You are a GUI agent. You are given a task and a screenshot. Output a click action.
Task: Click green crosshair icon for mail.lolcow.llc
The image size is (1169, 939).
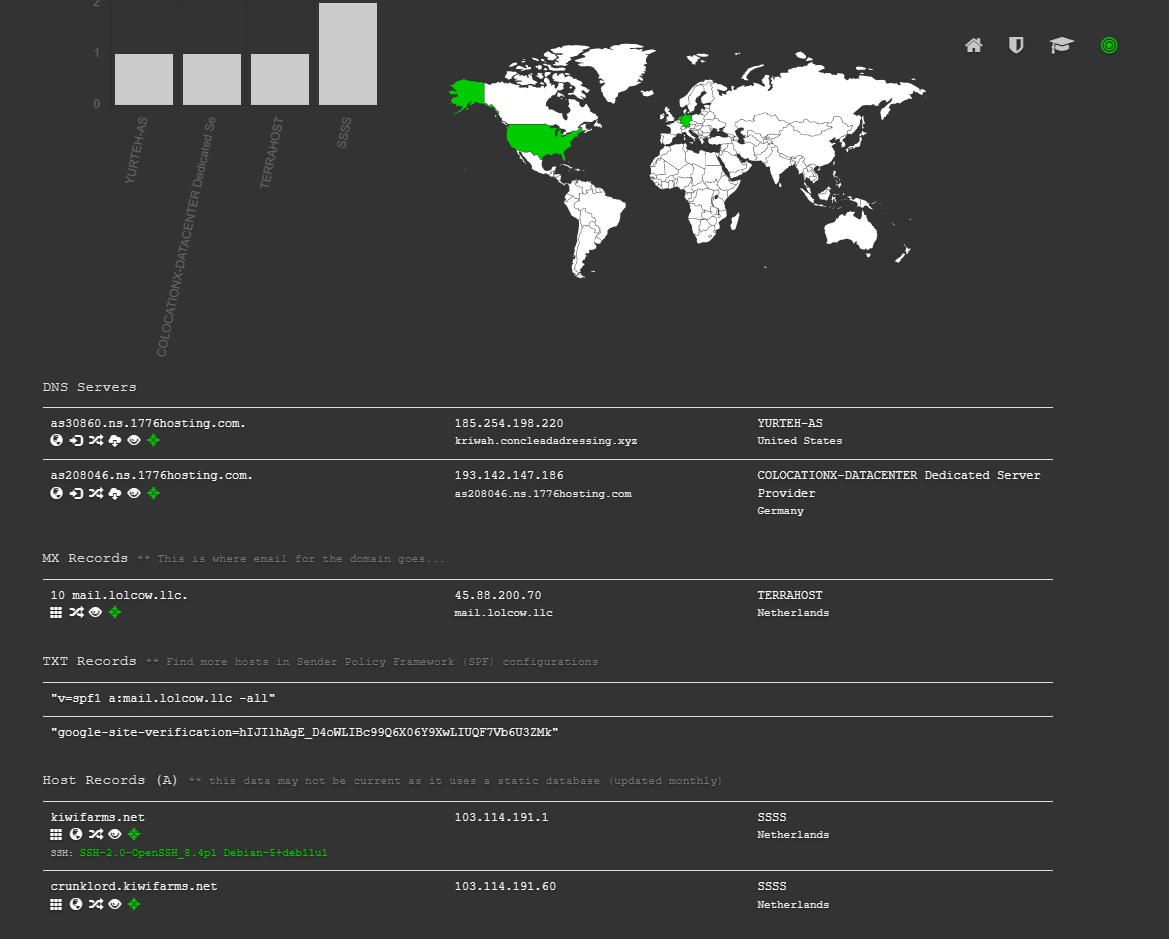click(115, 612)
